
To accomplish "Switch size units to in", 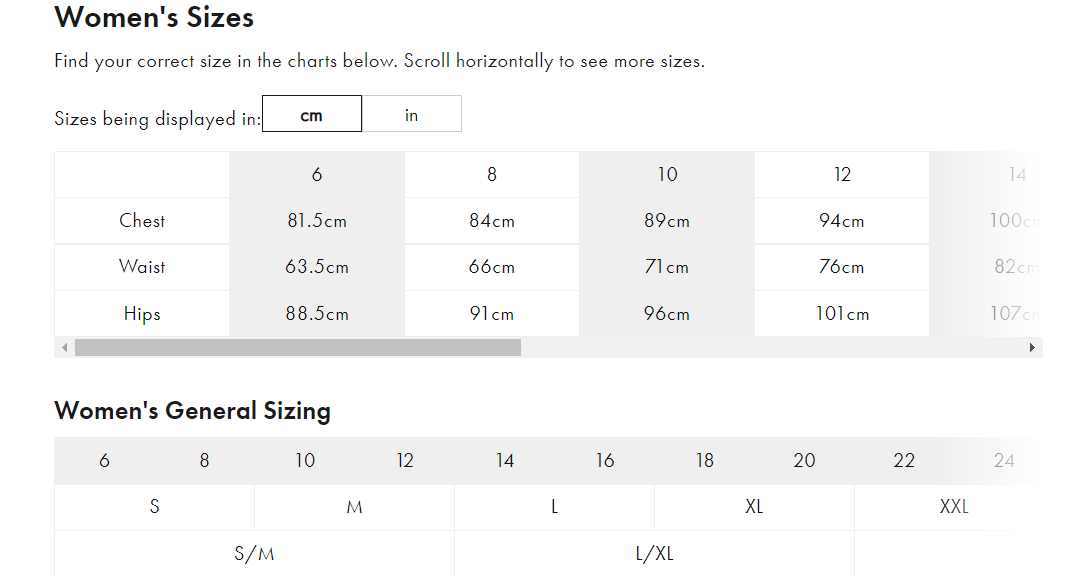I will (x=412, y=114).
